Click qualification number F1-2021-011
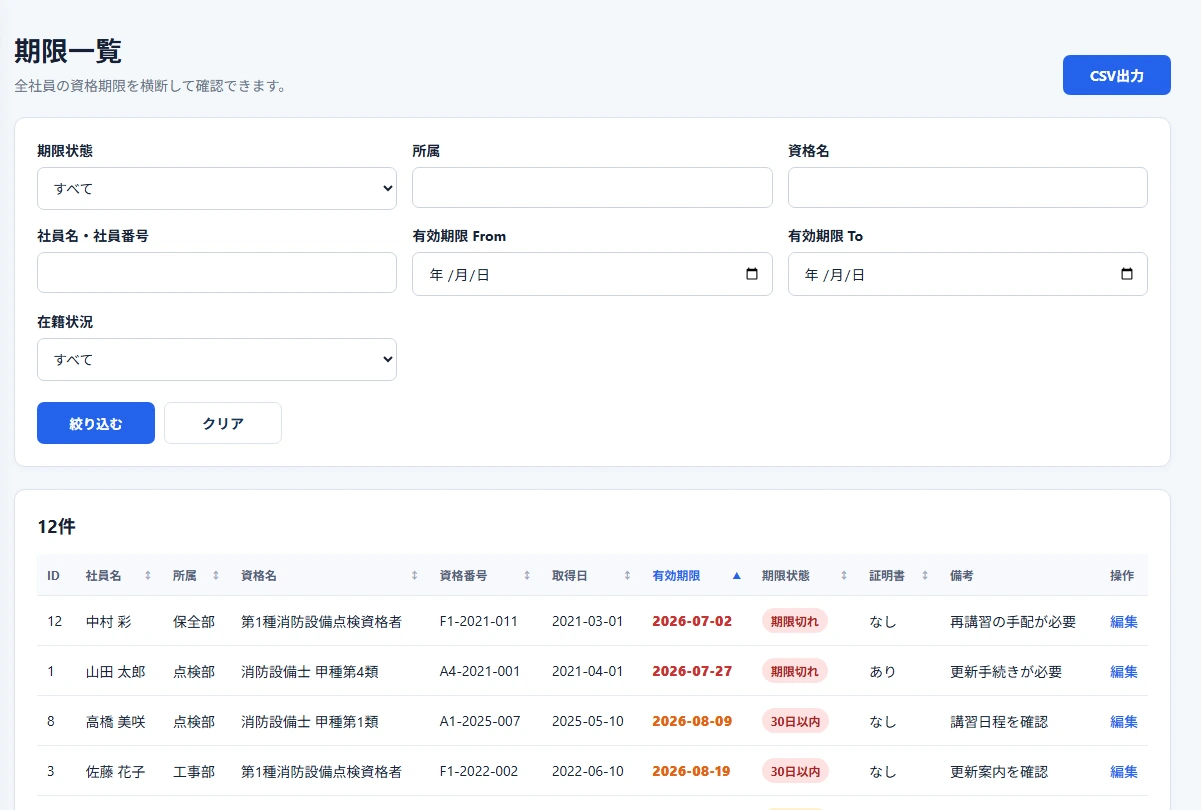The height and width of the screenshot is (810, 1201). [479, 621]
